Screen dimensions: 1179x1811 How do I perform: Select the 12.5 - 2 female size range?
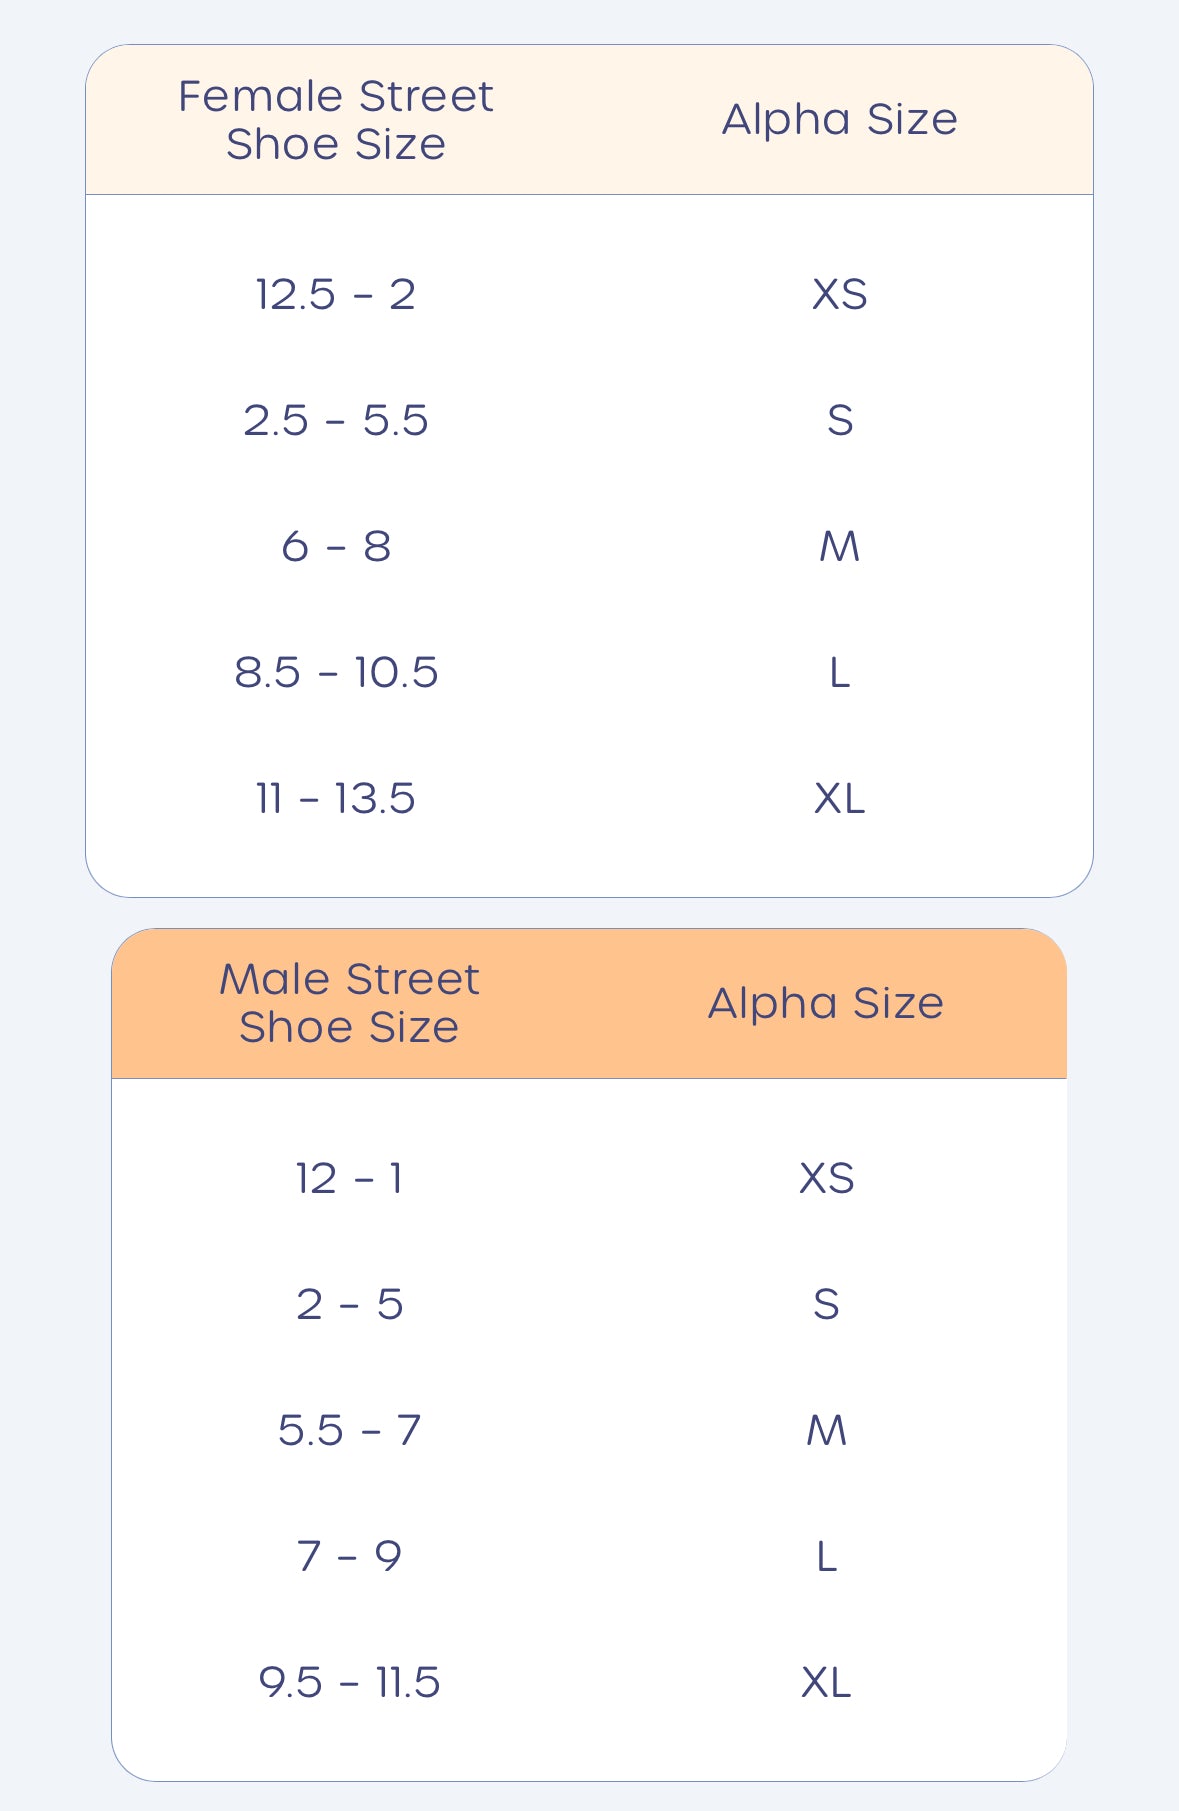336,294
